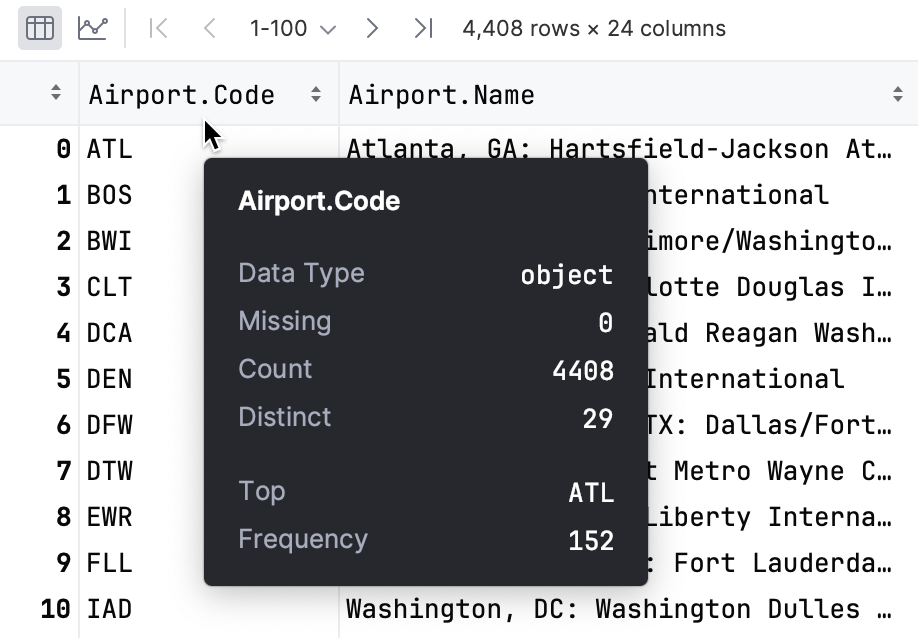Click the Data Type value object

[x=567, y=275]
